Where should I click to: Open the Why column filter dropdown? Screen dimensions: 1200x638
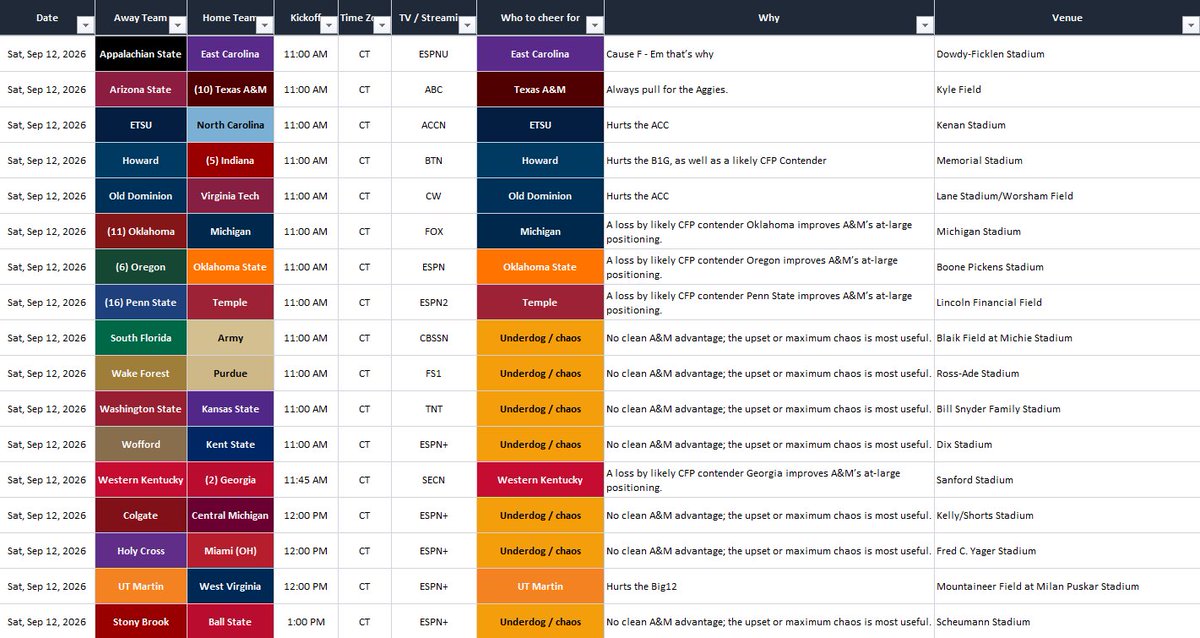pyautogui.click(x=924, y=26)
